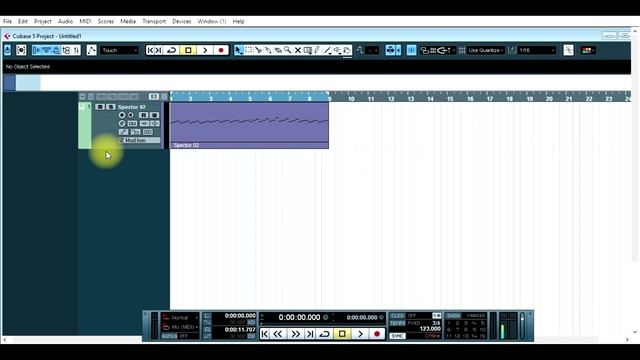Viewport: 640px width, 360px height.
Task: Open the Project menu
Action: [43, 21]
